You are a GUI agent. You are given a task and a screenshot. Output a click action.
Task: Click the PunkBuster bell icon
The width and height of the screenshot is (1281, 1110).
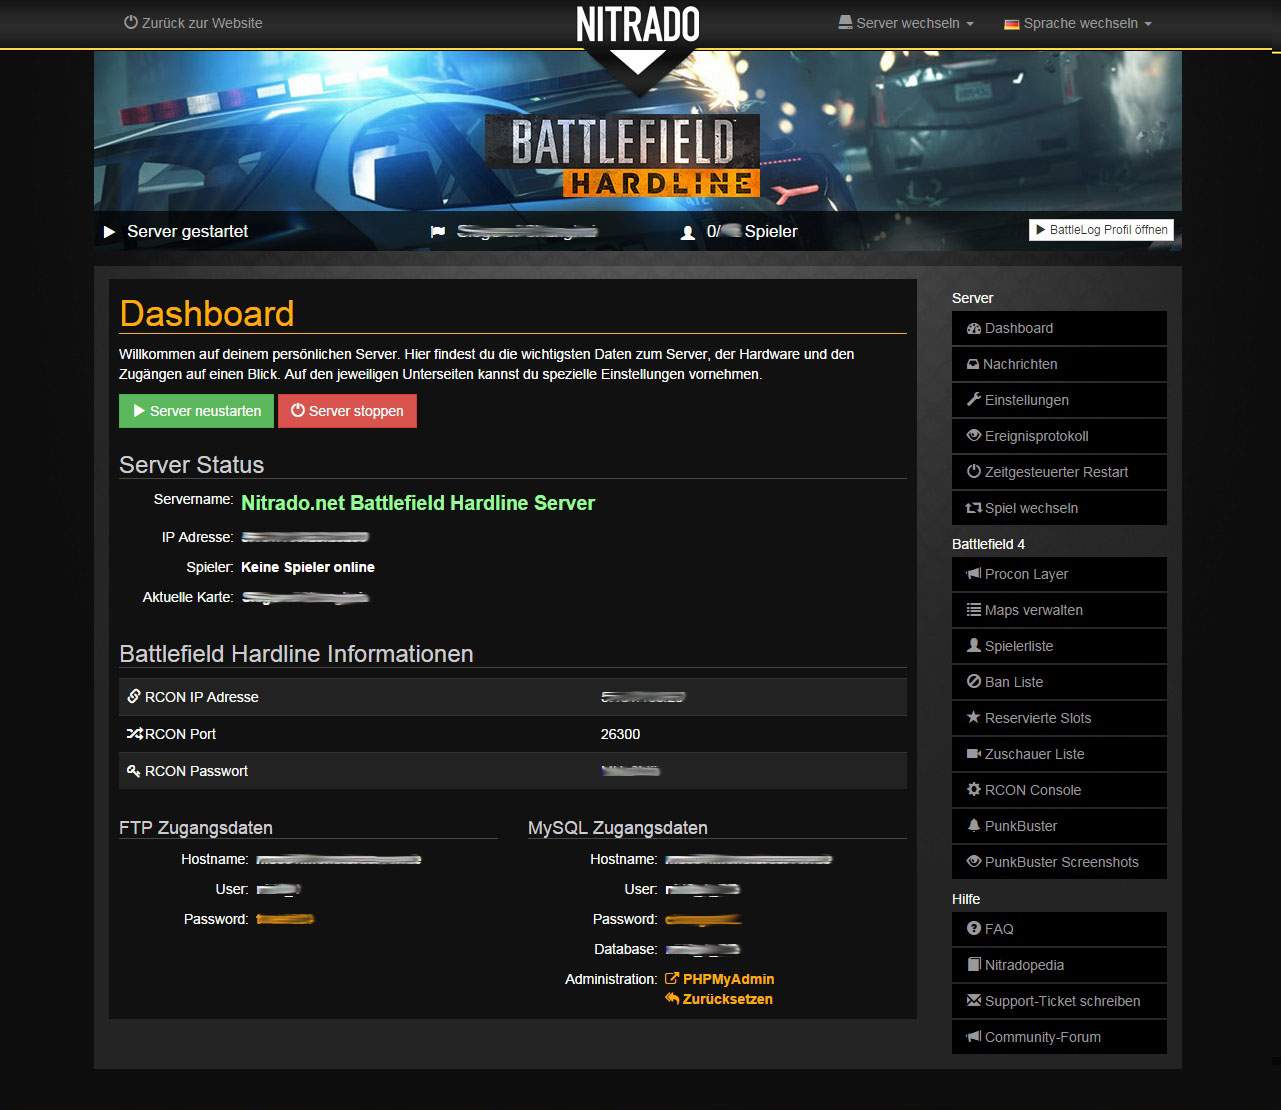tap(974, 826)
